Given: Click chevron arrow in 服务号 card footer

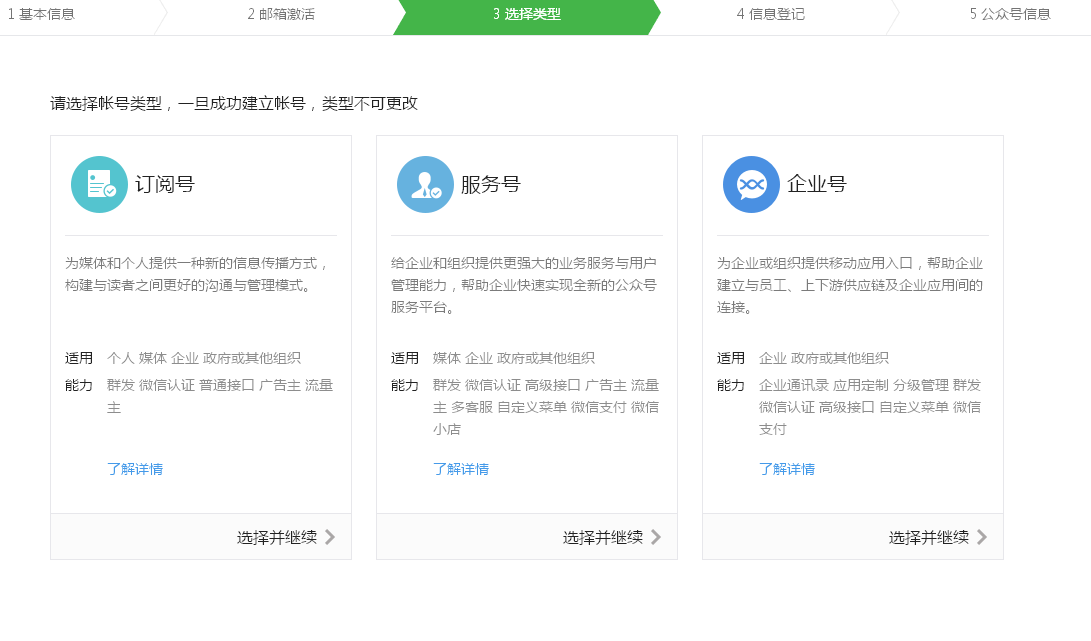Looking at the screenshot, I should click(656, 537).
